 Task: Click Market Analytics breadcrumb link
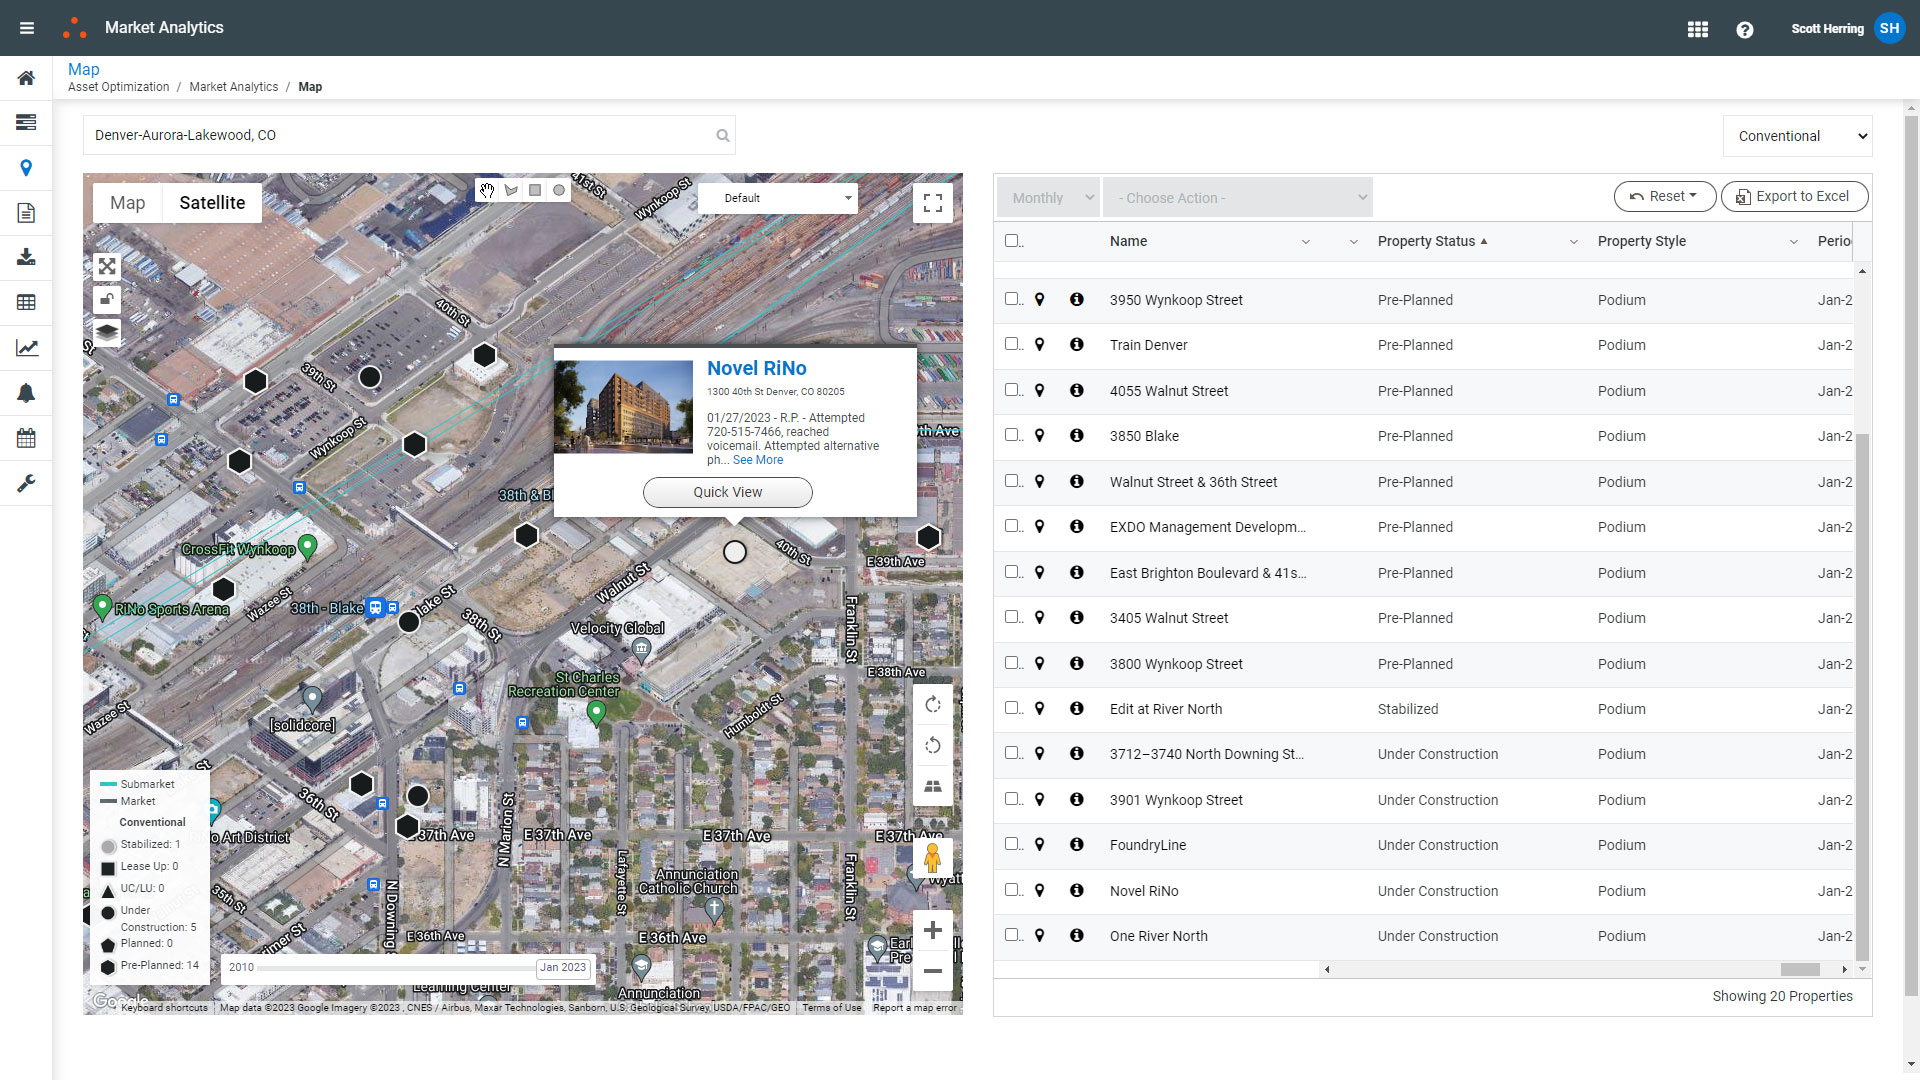tap(234, 87)
